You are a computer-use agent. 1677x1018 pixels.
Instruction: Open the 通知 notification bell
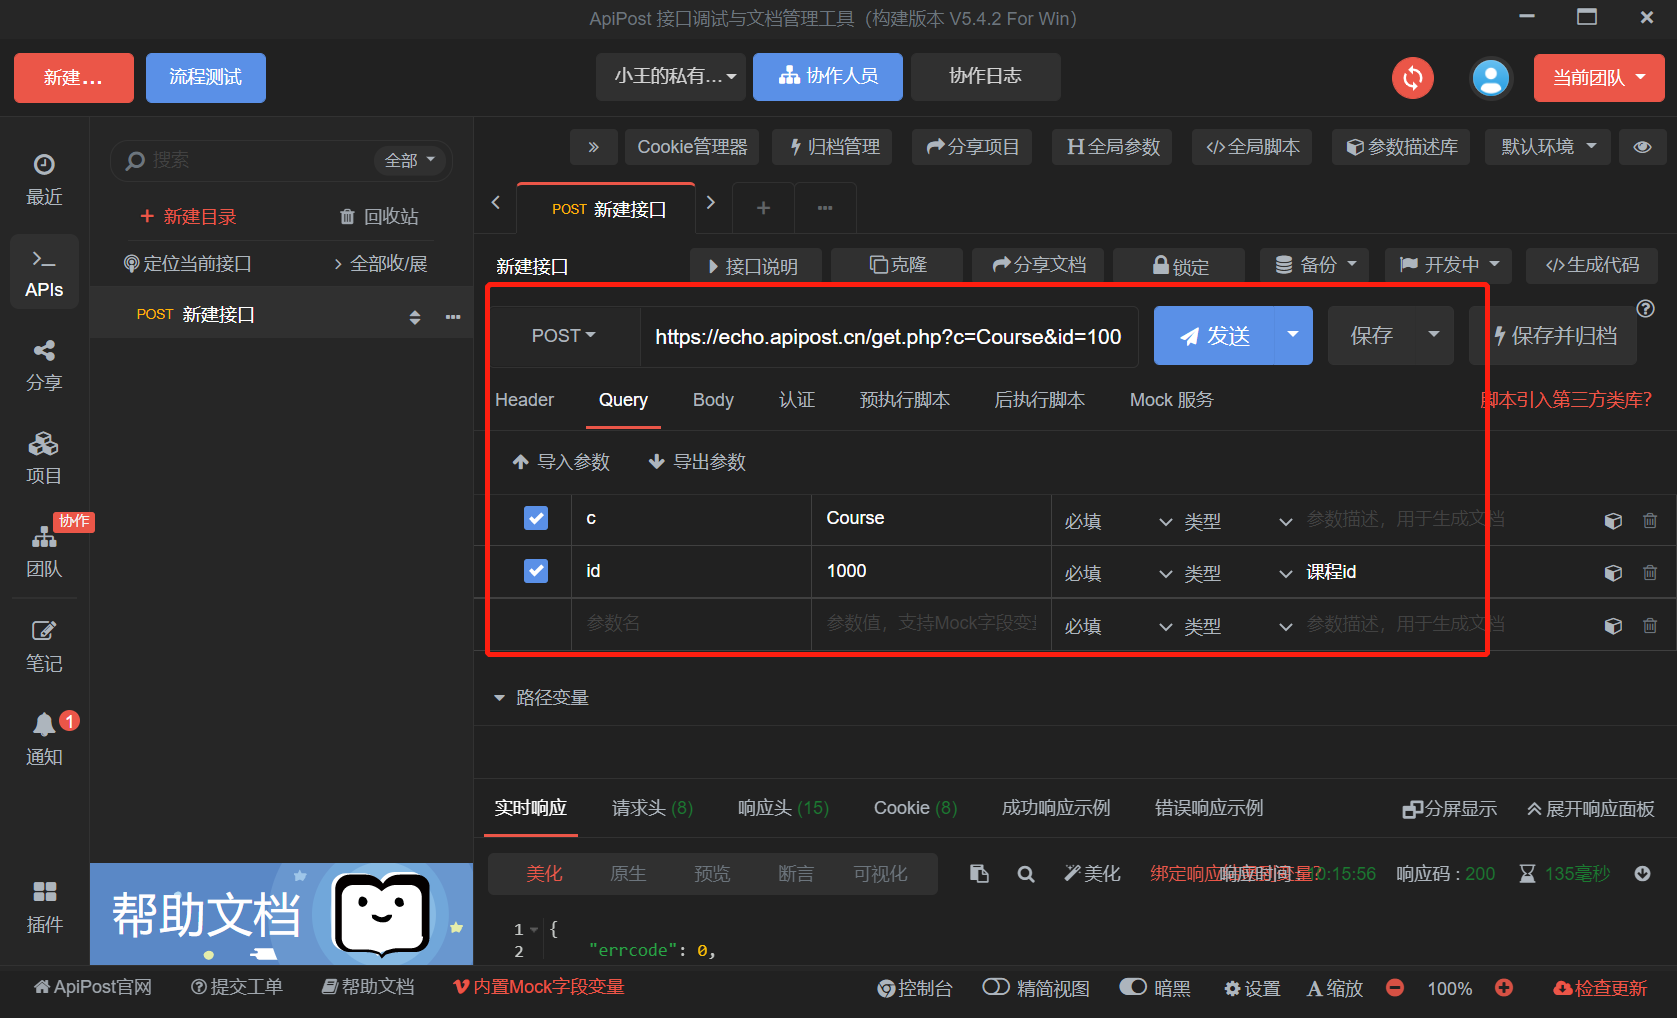click(44, 737)
